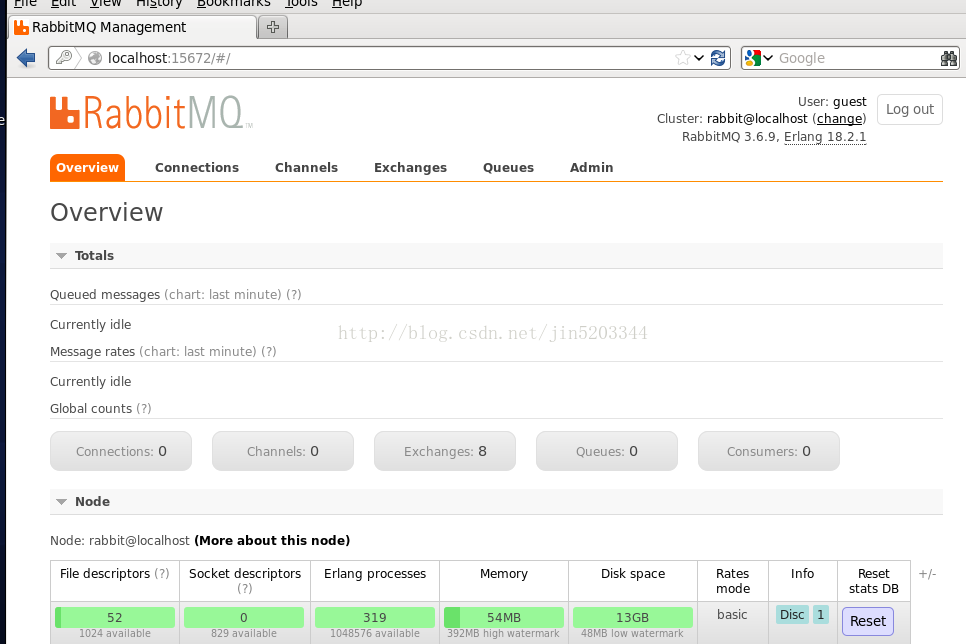
Task: Bookmark page with the star icon
Action: pyautogui.click(x=682, y=58)
